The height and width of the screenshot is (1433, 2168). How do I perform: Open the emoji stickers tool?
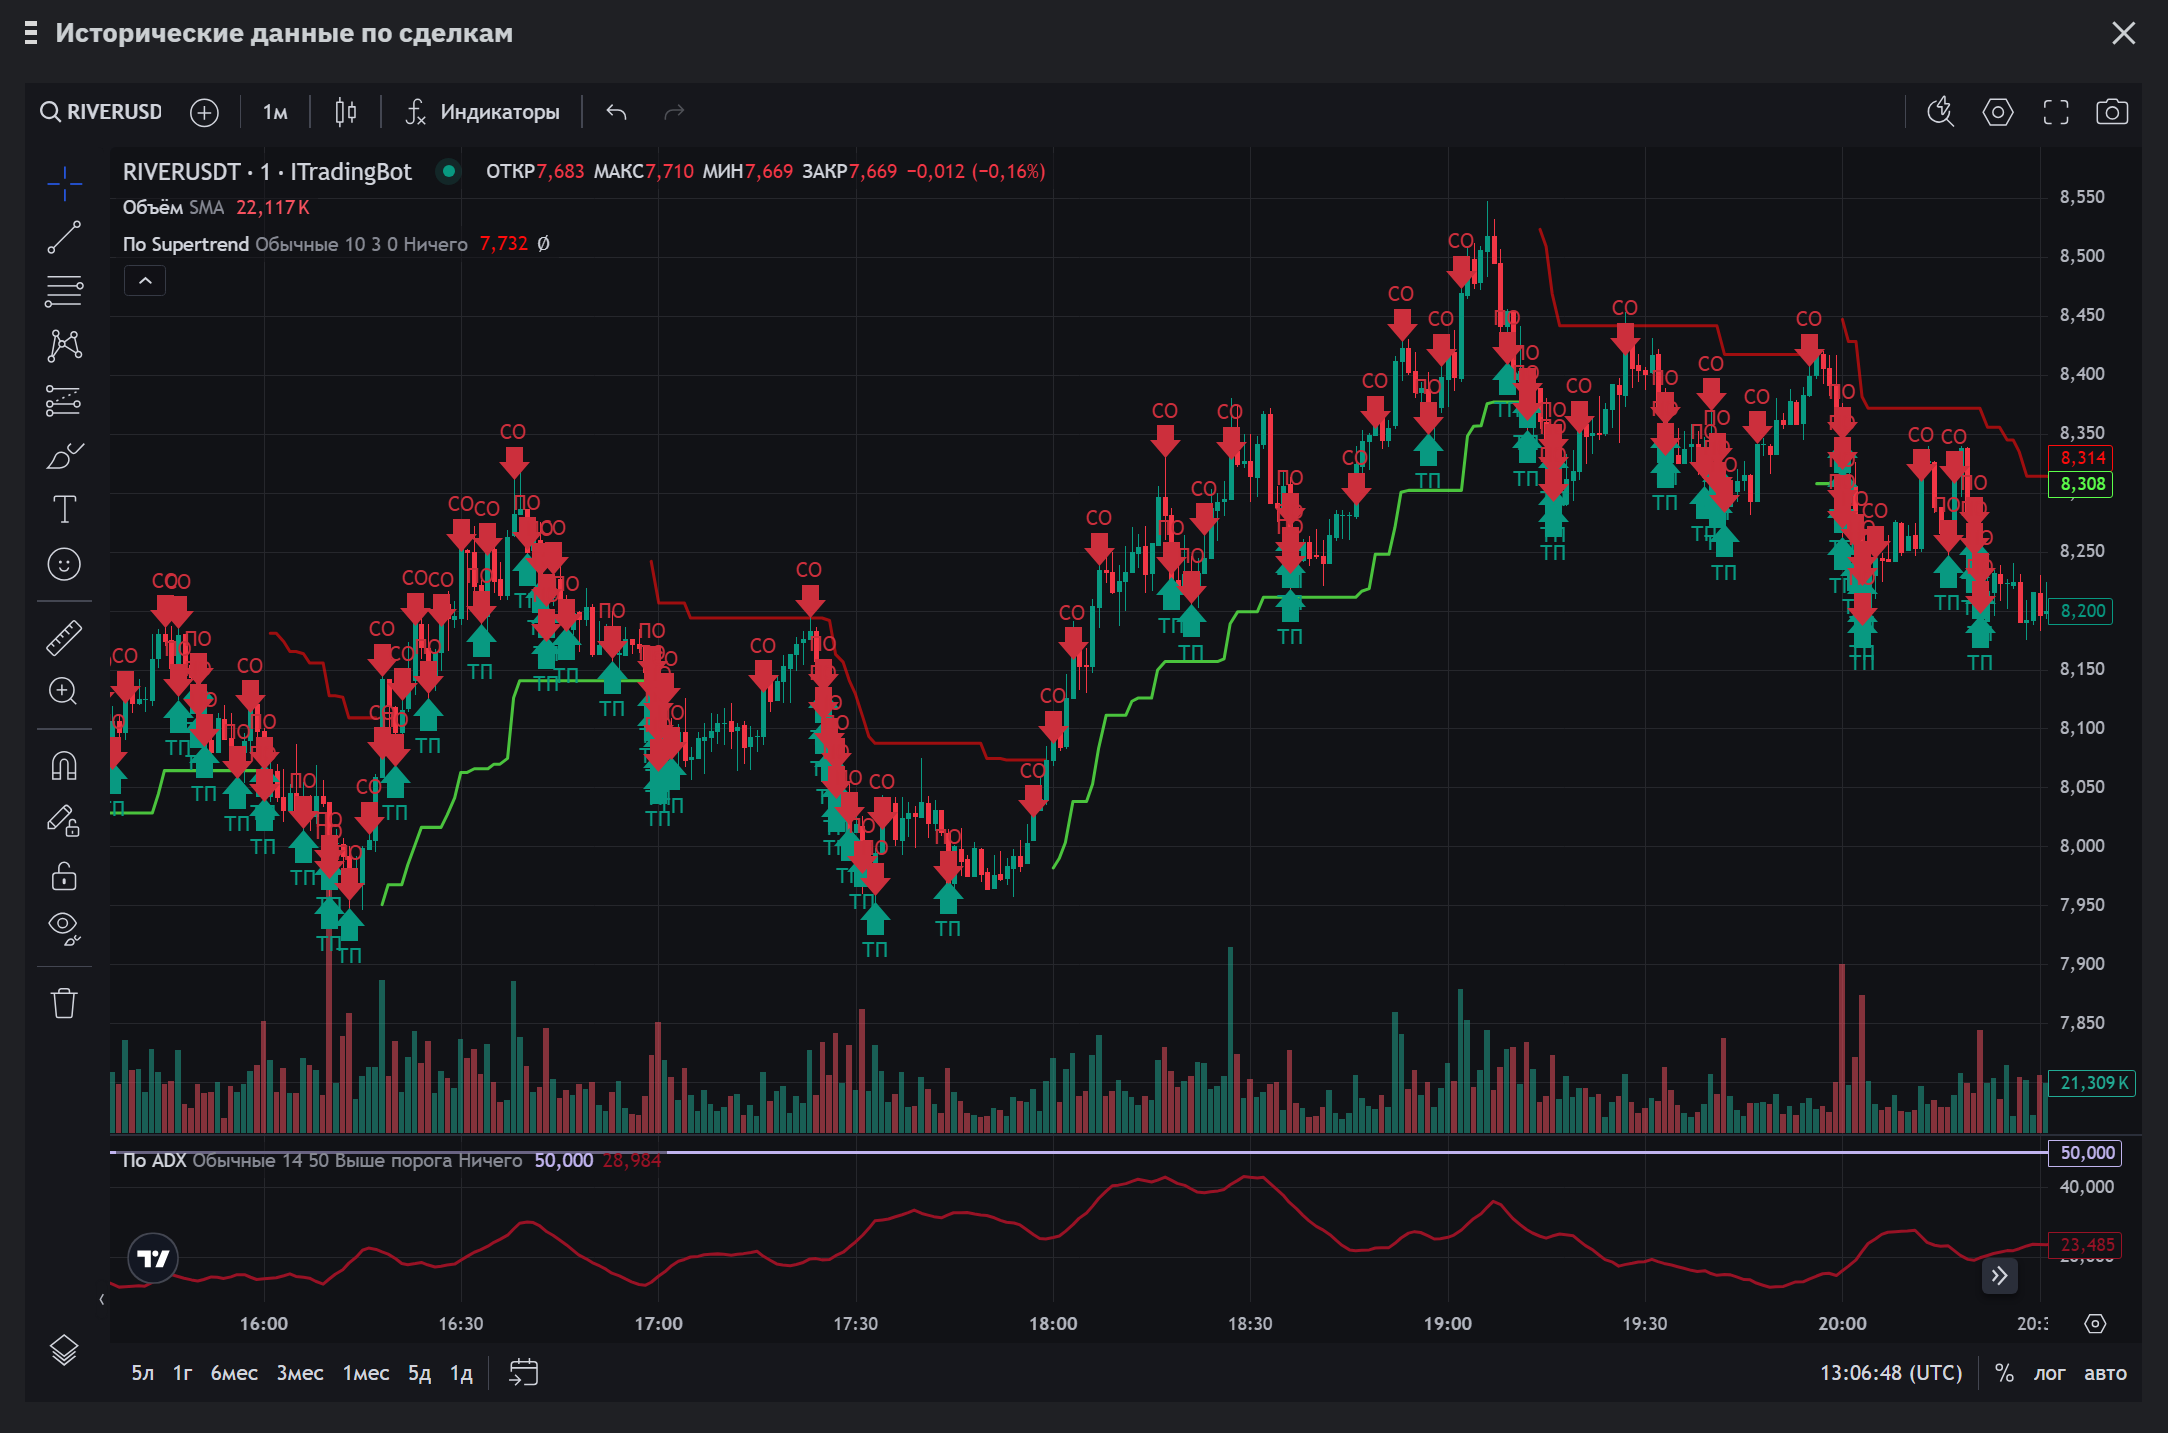(64, 563)
